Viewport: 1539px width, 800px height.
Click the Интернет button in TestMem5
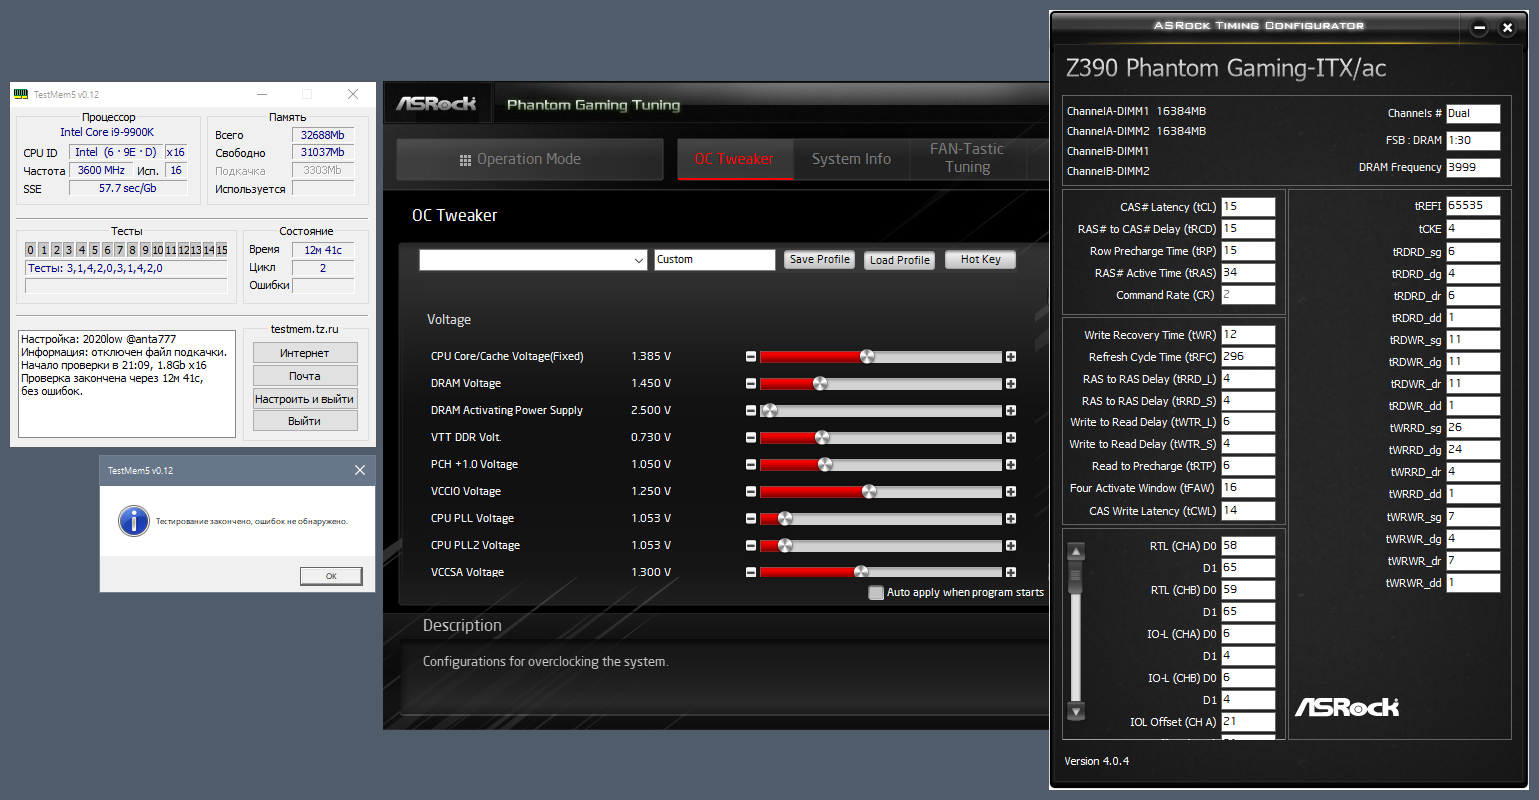coord(305,353)
